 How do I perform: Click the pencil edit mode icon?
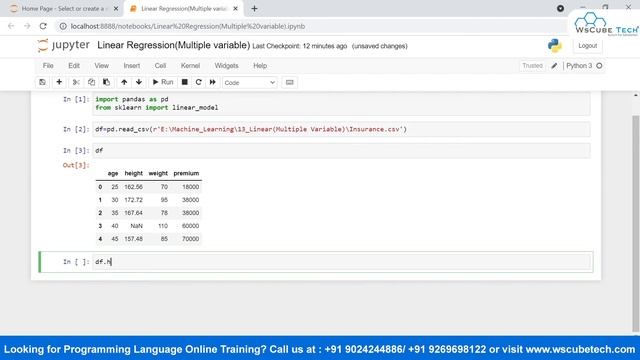pos(554,66)
